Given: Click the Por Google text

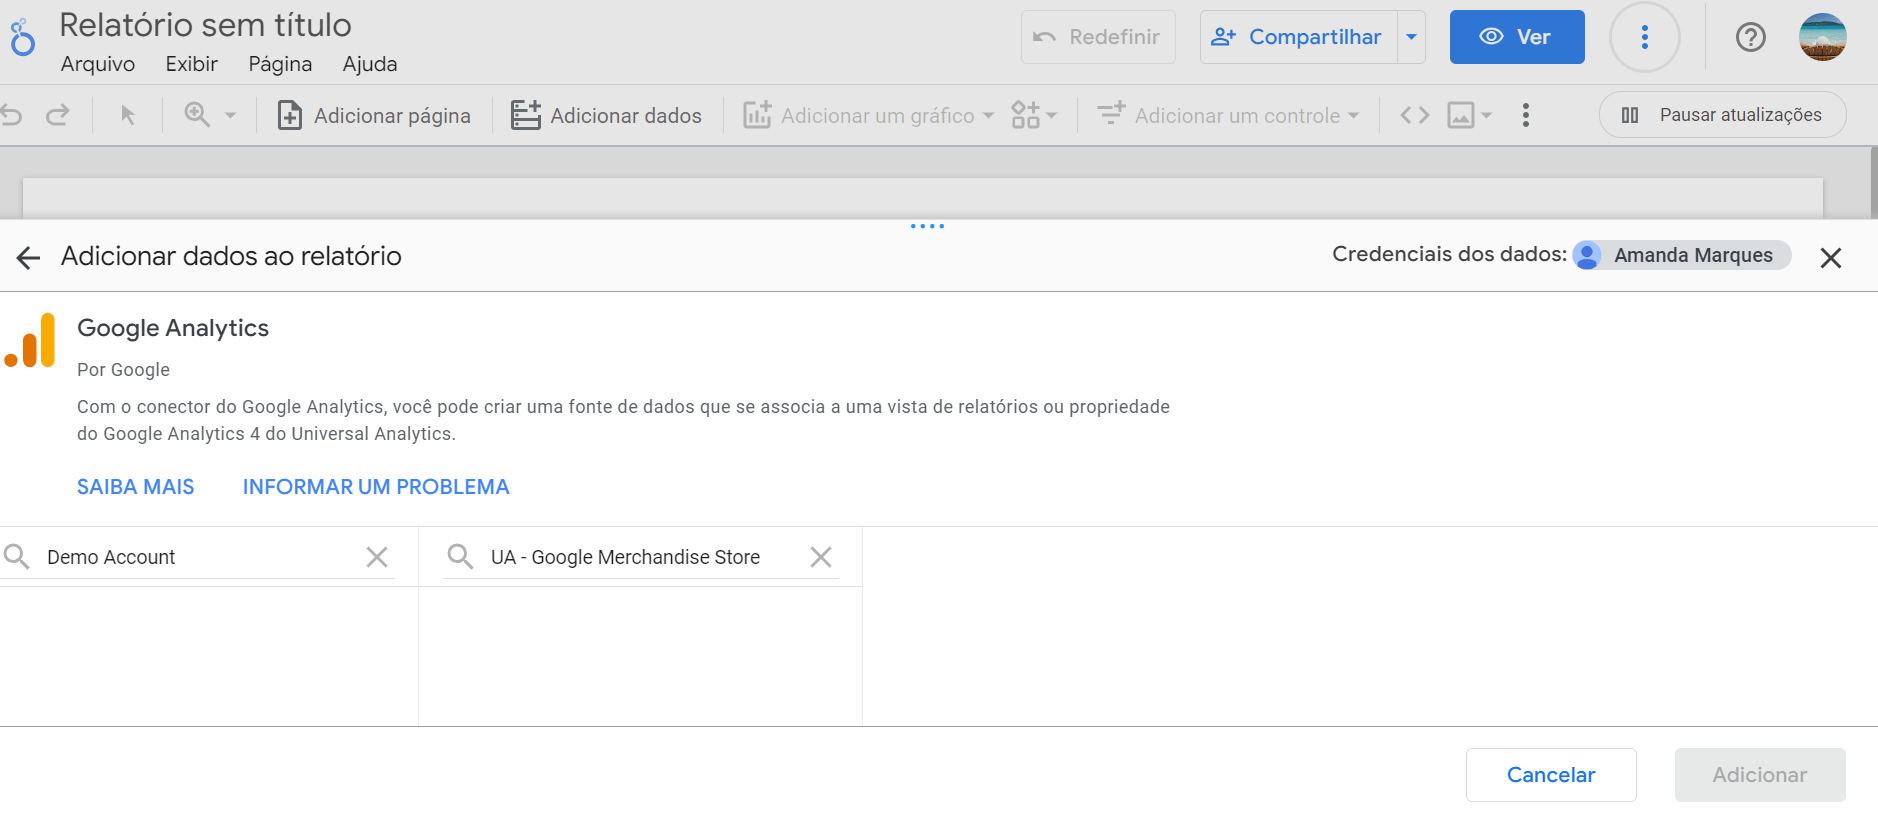Looking at the screenshot, I should (x=124, y=370).
